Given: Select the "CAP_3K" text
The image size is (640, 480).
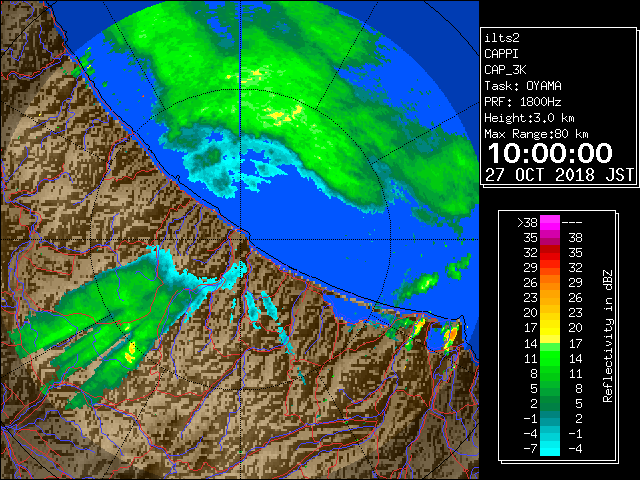Looking at the screenshot, I should (505, 70).
